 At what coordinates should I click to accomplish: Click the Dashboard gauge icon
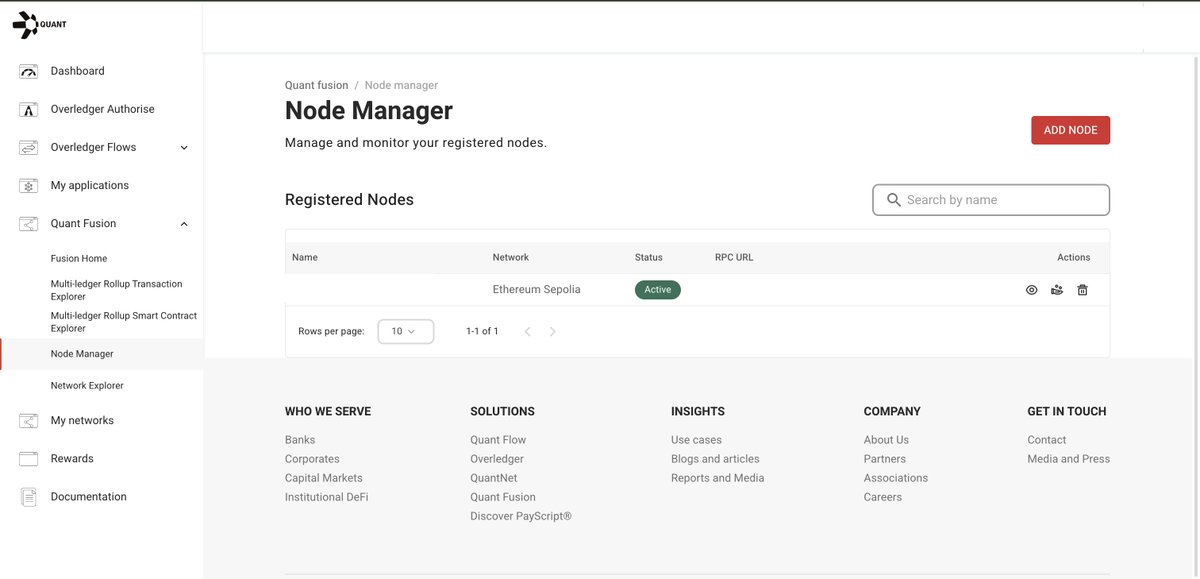(29, 71)
